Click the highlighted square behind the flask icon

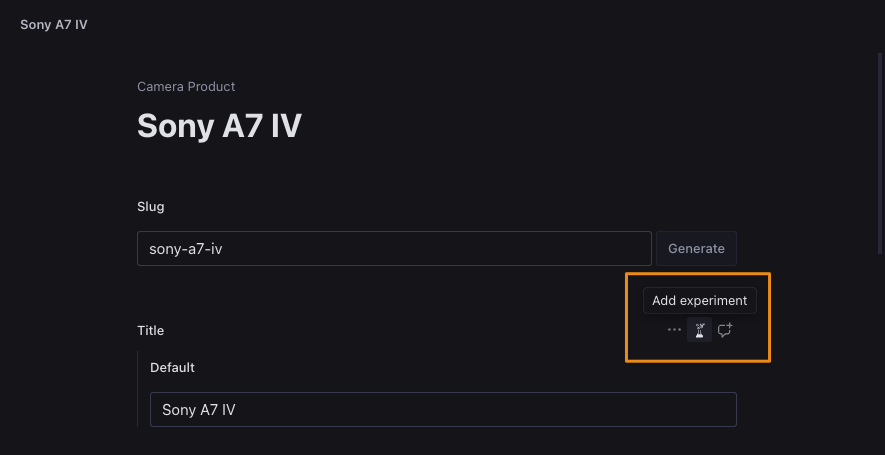pos(700,330)
